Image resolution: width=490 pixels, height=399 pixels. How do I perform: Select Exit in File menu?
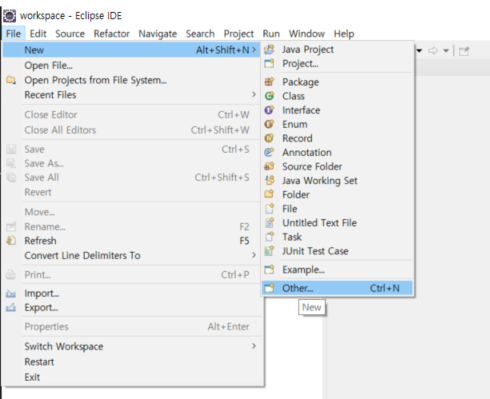coord(131,377)
